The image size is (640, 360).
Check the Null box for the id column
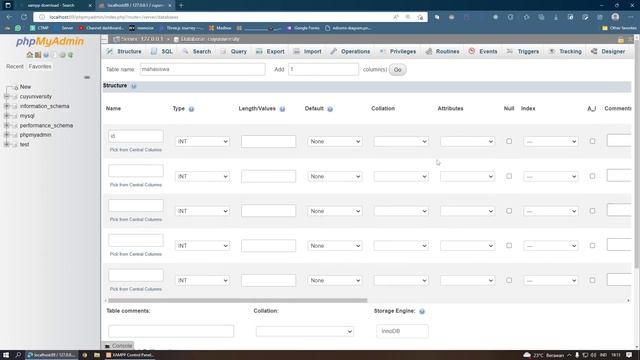point(509,141)
